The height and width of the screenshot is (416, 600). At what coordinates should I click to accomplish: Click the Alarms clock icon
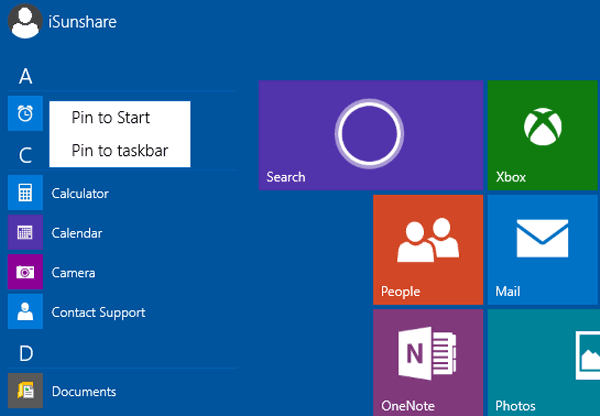tap(25, 113)
